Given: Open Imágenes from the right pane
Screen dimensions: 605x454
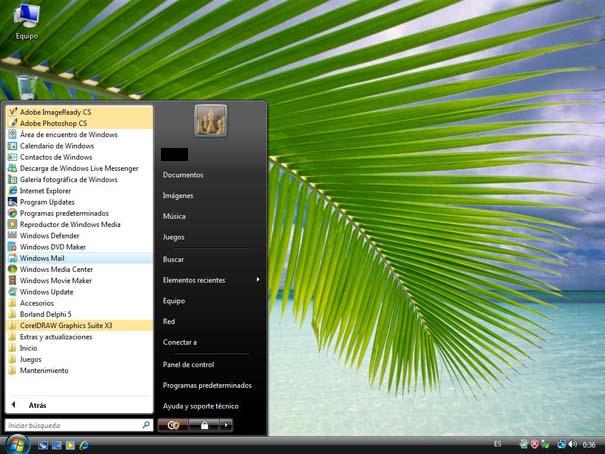Looking at the screenshot, I should [x=178, y=196].
